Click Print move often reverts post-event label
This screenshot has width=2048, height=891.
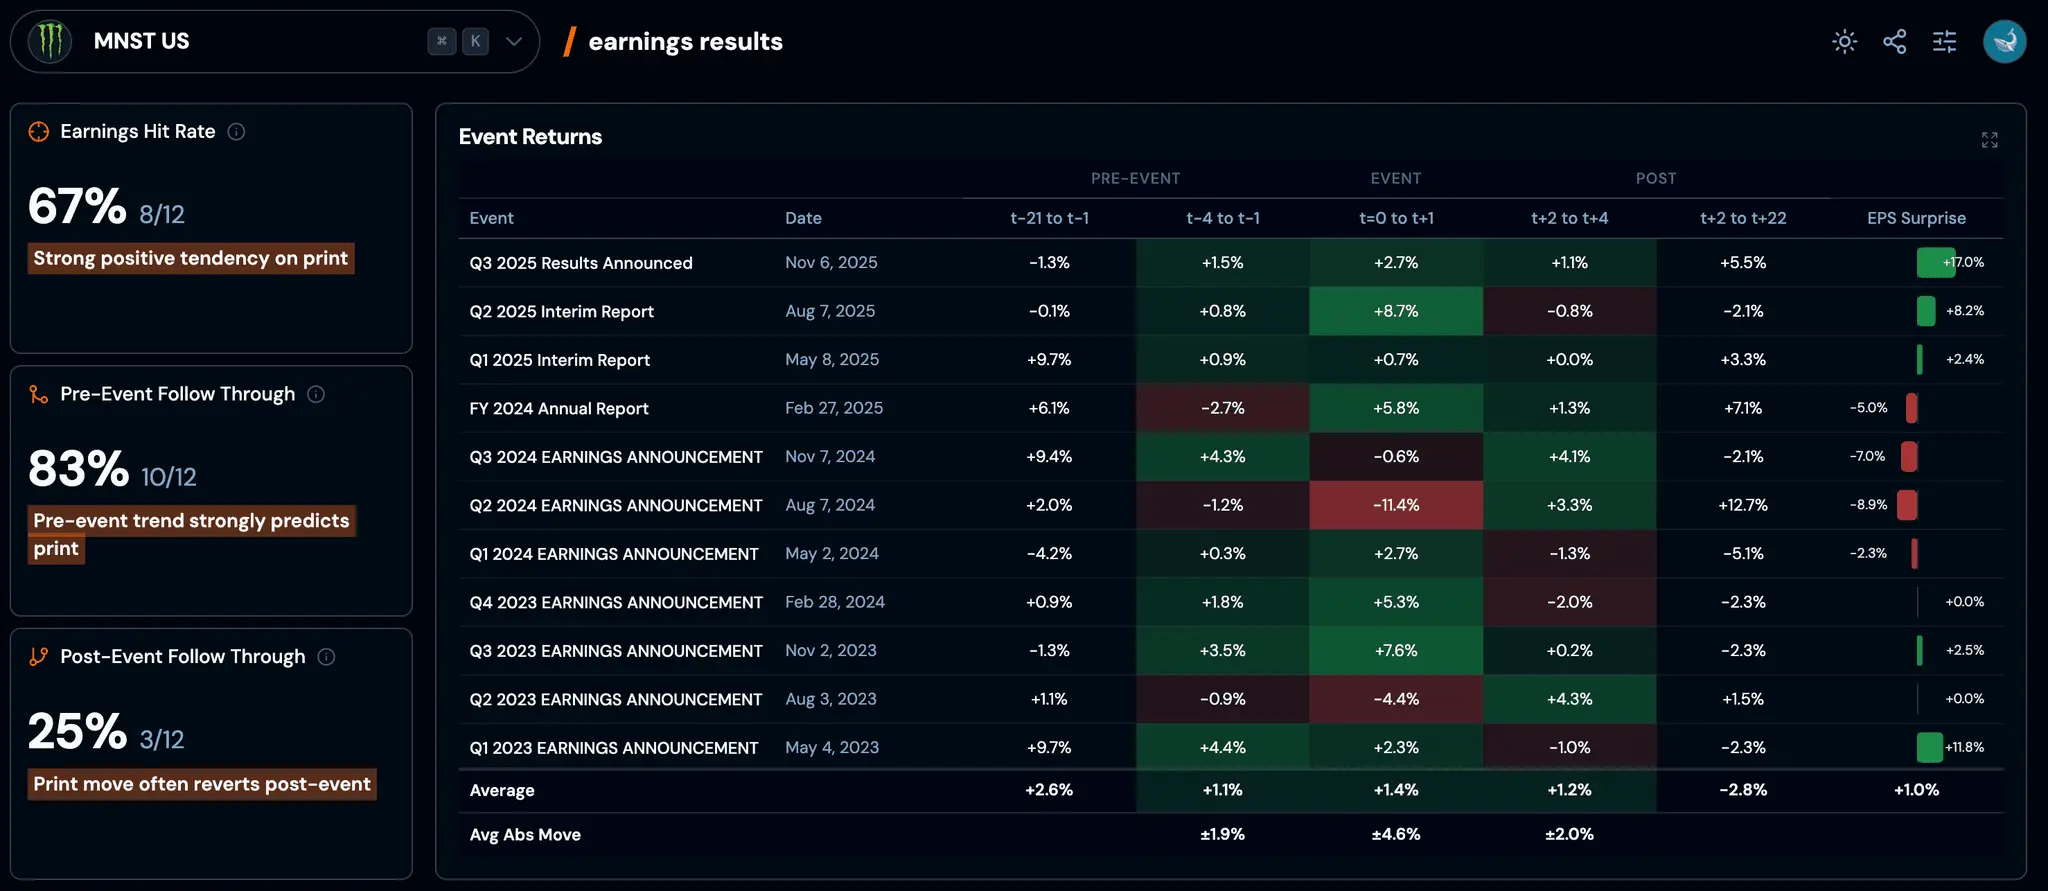click(x=202, y=784)
